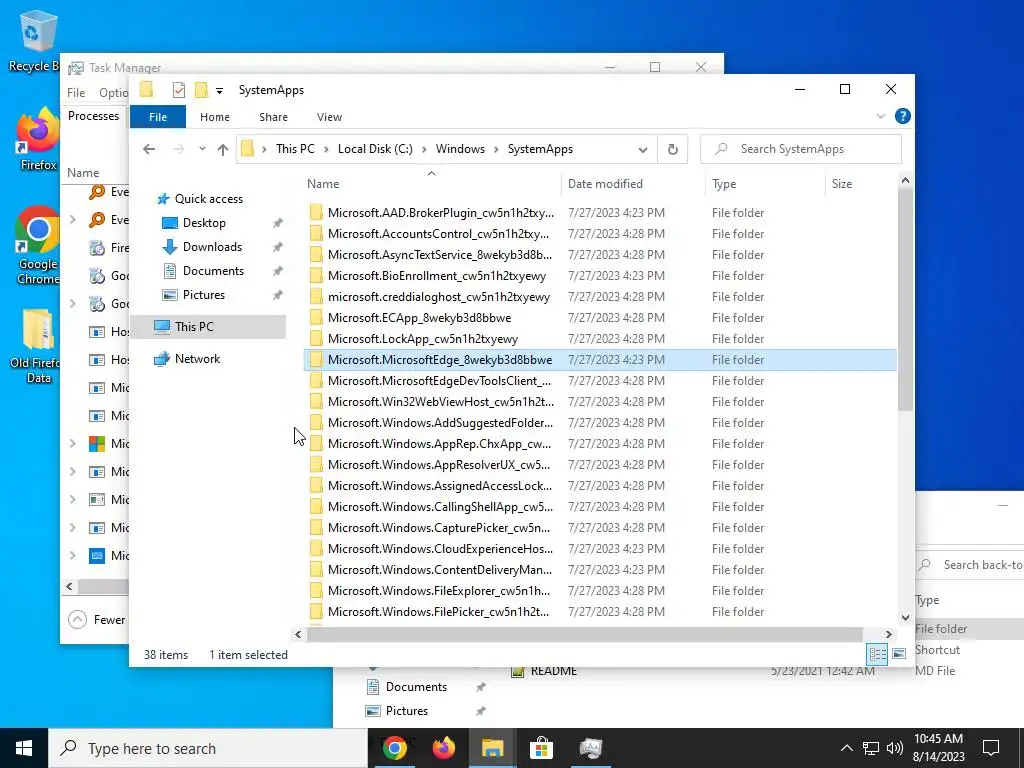Screen dimensions: 1024x768
Task: Select Microsoft.AccountsControl folder icon
Action: coord(316,234)
